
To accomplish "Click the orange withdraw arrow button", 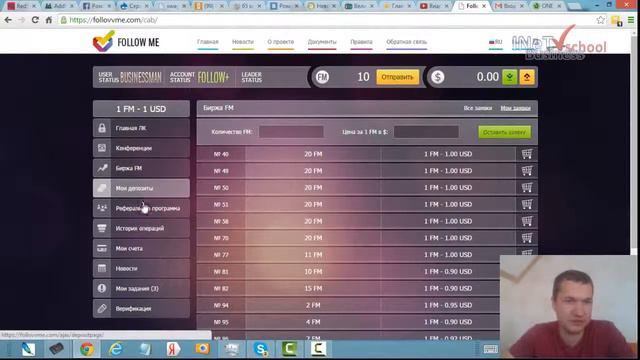I will click(x=527, y=77).
